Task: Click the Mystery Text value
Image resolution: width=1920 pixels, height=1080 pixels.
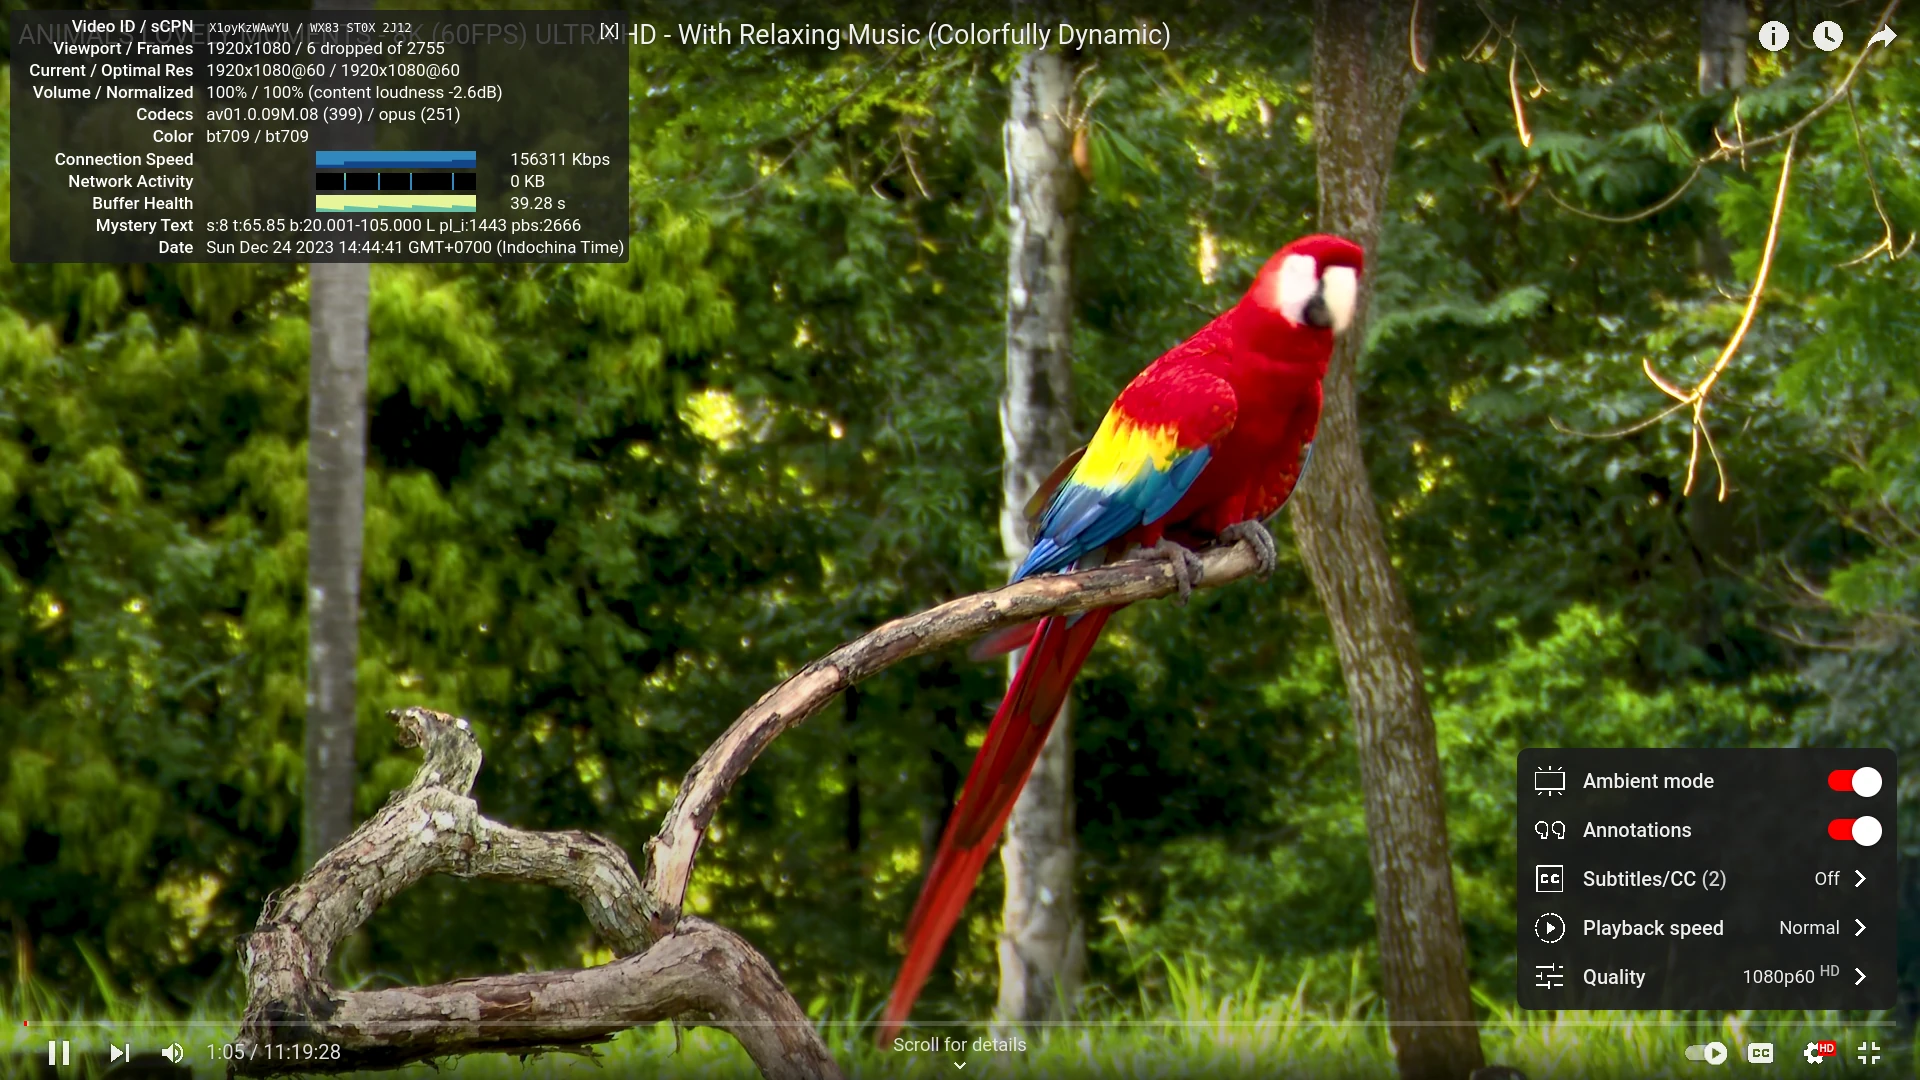Action: click(393, 226)
